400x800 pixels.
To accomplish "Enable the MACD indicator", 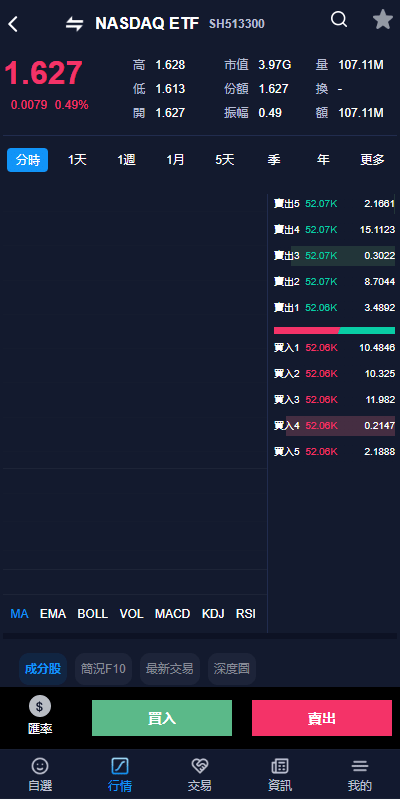I will [172, 614].
